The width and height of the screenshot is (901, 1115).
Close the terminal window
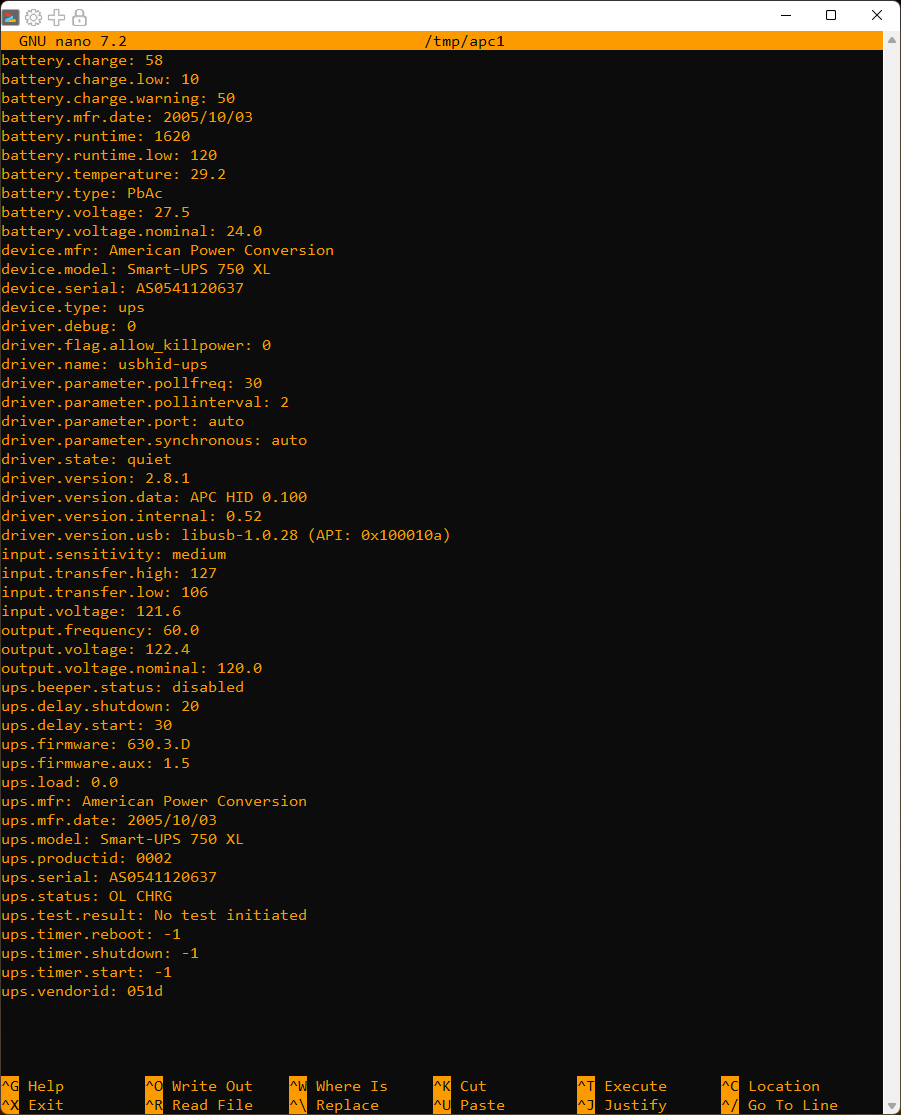point(877,15)
